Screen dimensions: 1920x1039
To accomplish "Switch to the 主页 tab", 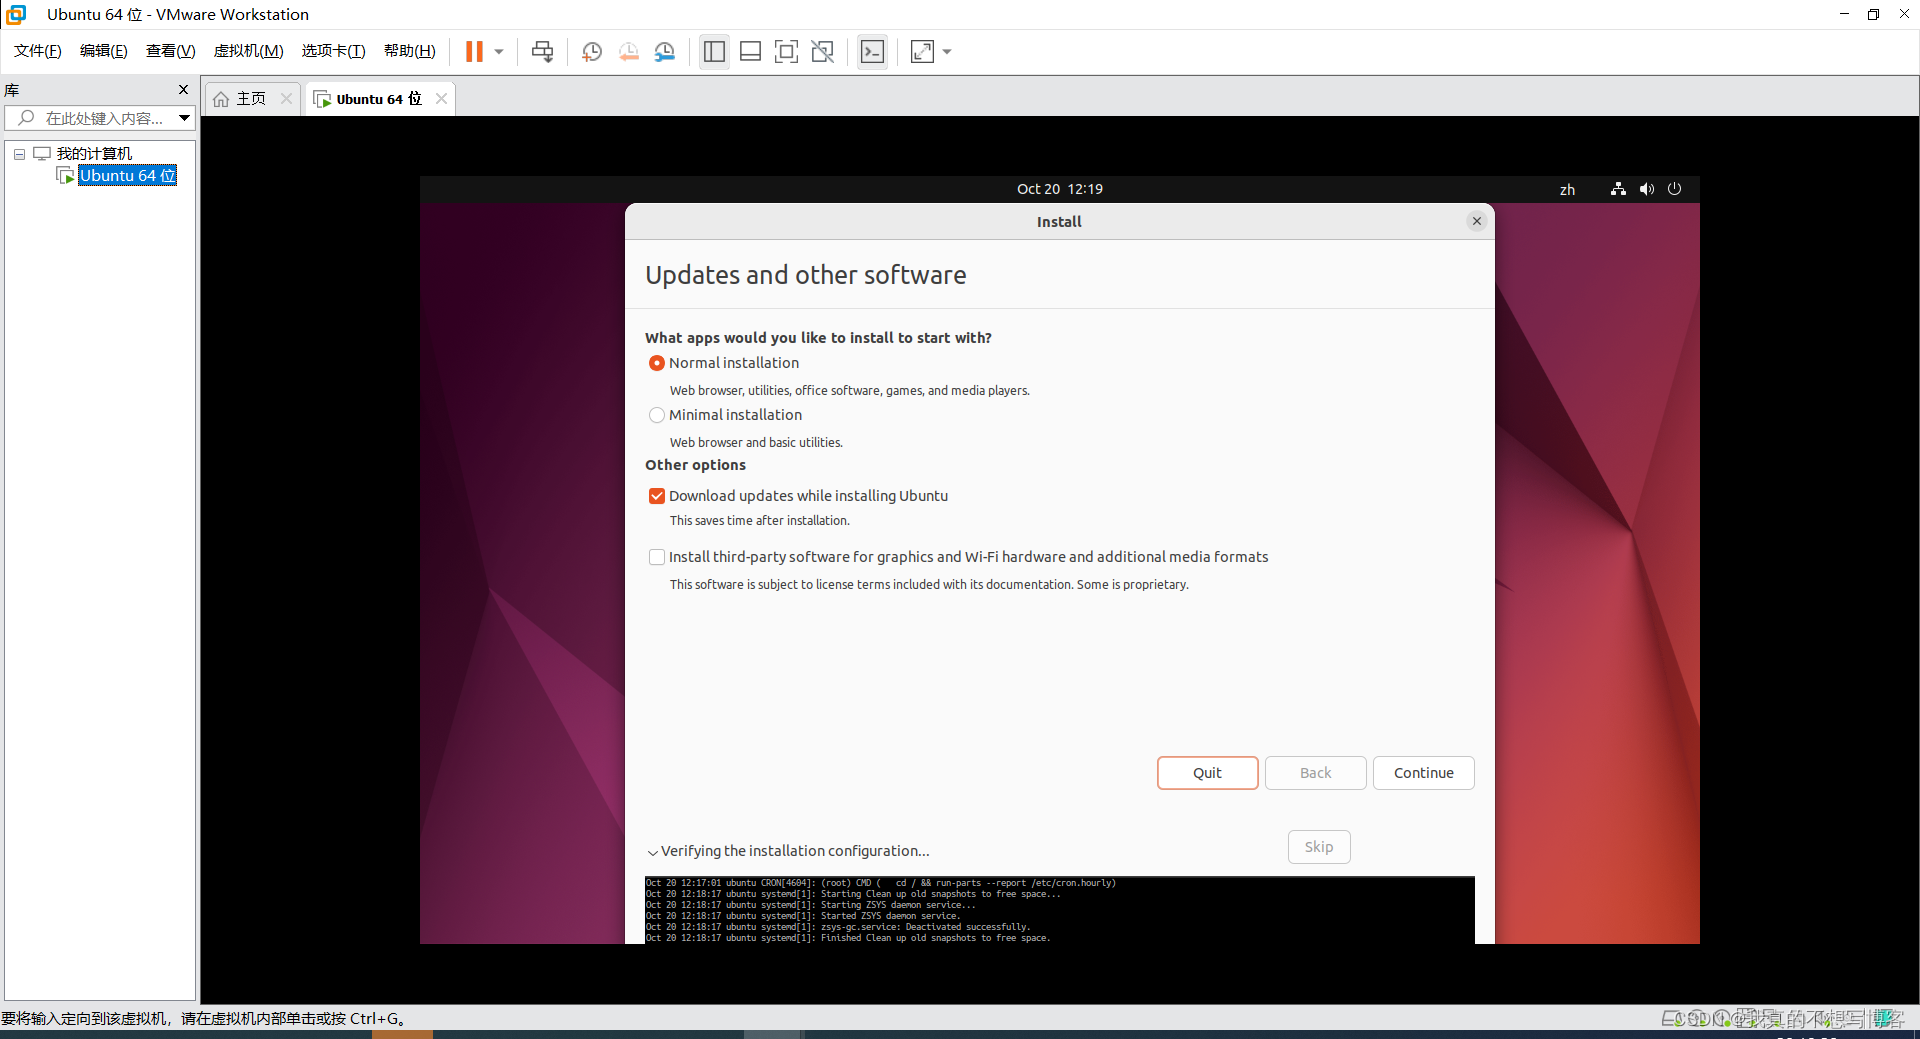I will (x=250, y=99).
